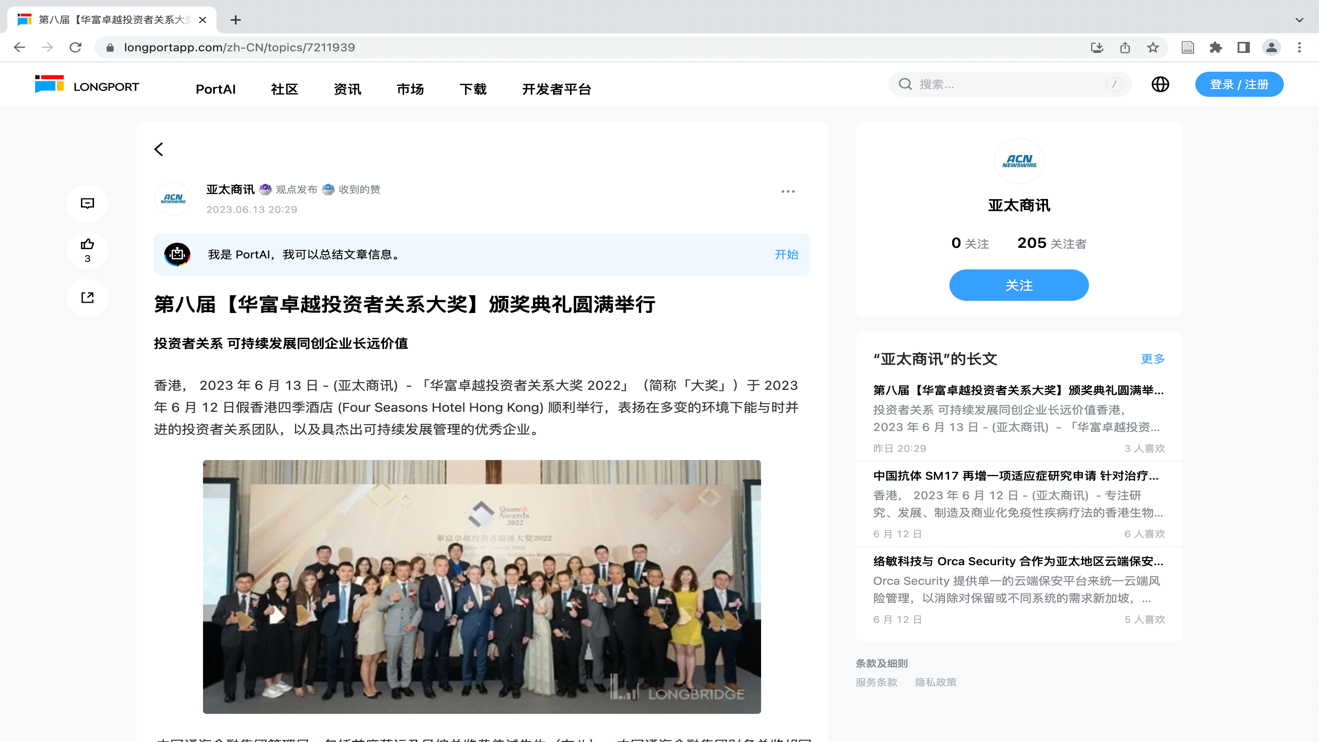
Task: Open the 资讯 menu item
Action: tap(347, 89)
